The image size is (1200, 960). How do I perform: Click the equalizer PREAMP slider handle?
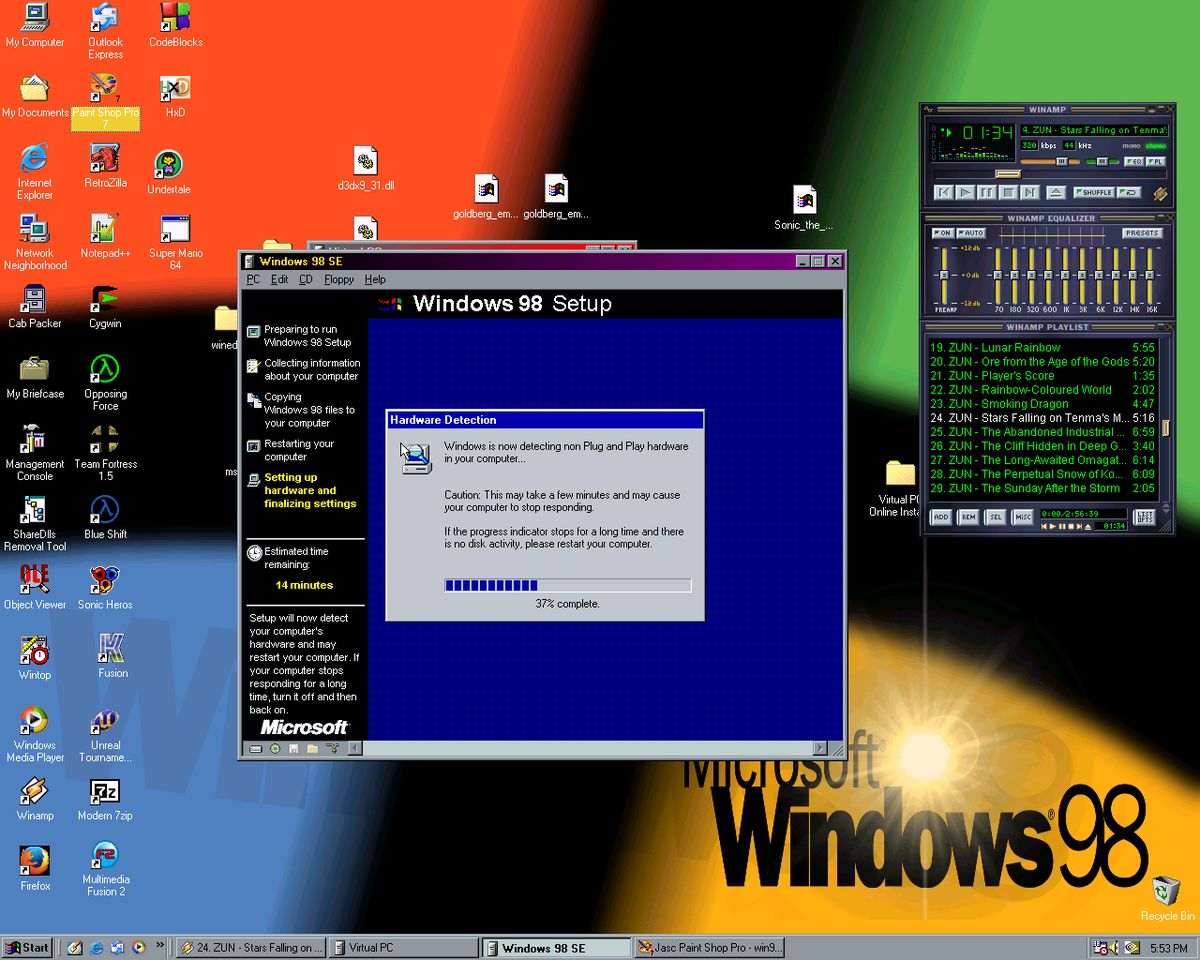click(x=943, y=275)
